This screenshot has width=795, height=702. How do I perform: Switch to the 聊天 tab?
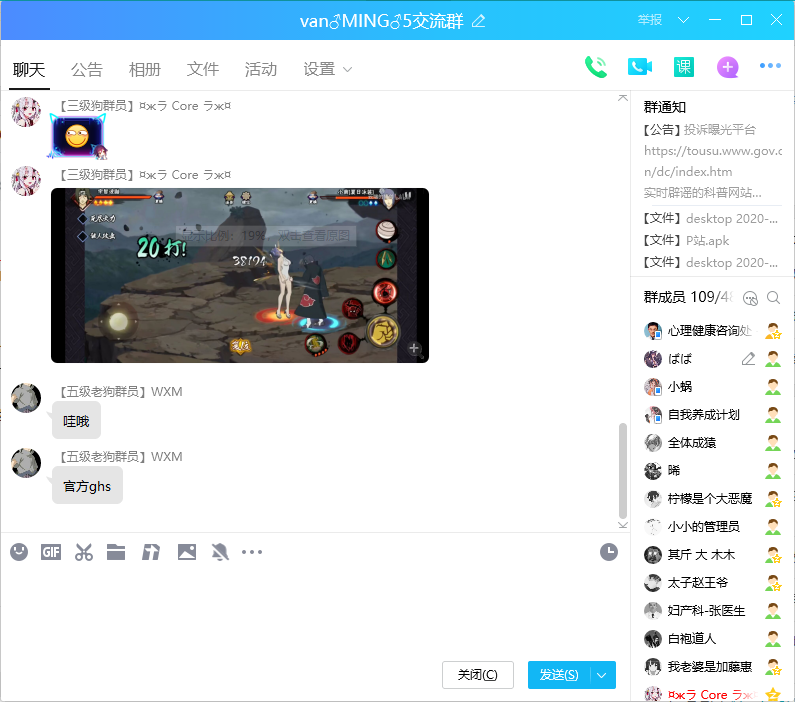pyautogui.click(x=29, y=69)
